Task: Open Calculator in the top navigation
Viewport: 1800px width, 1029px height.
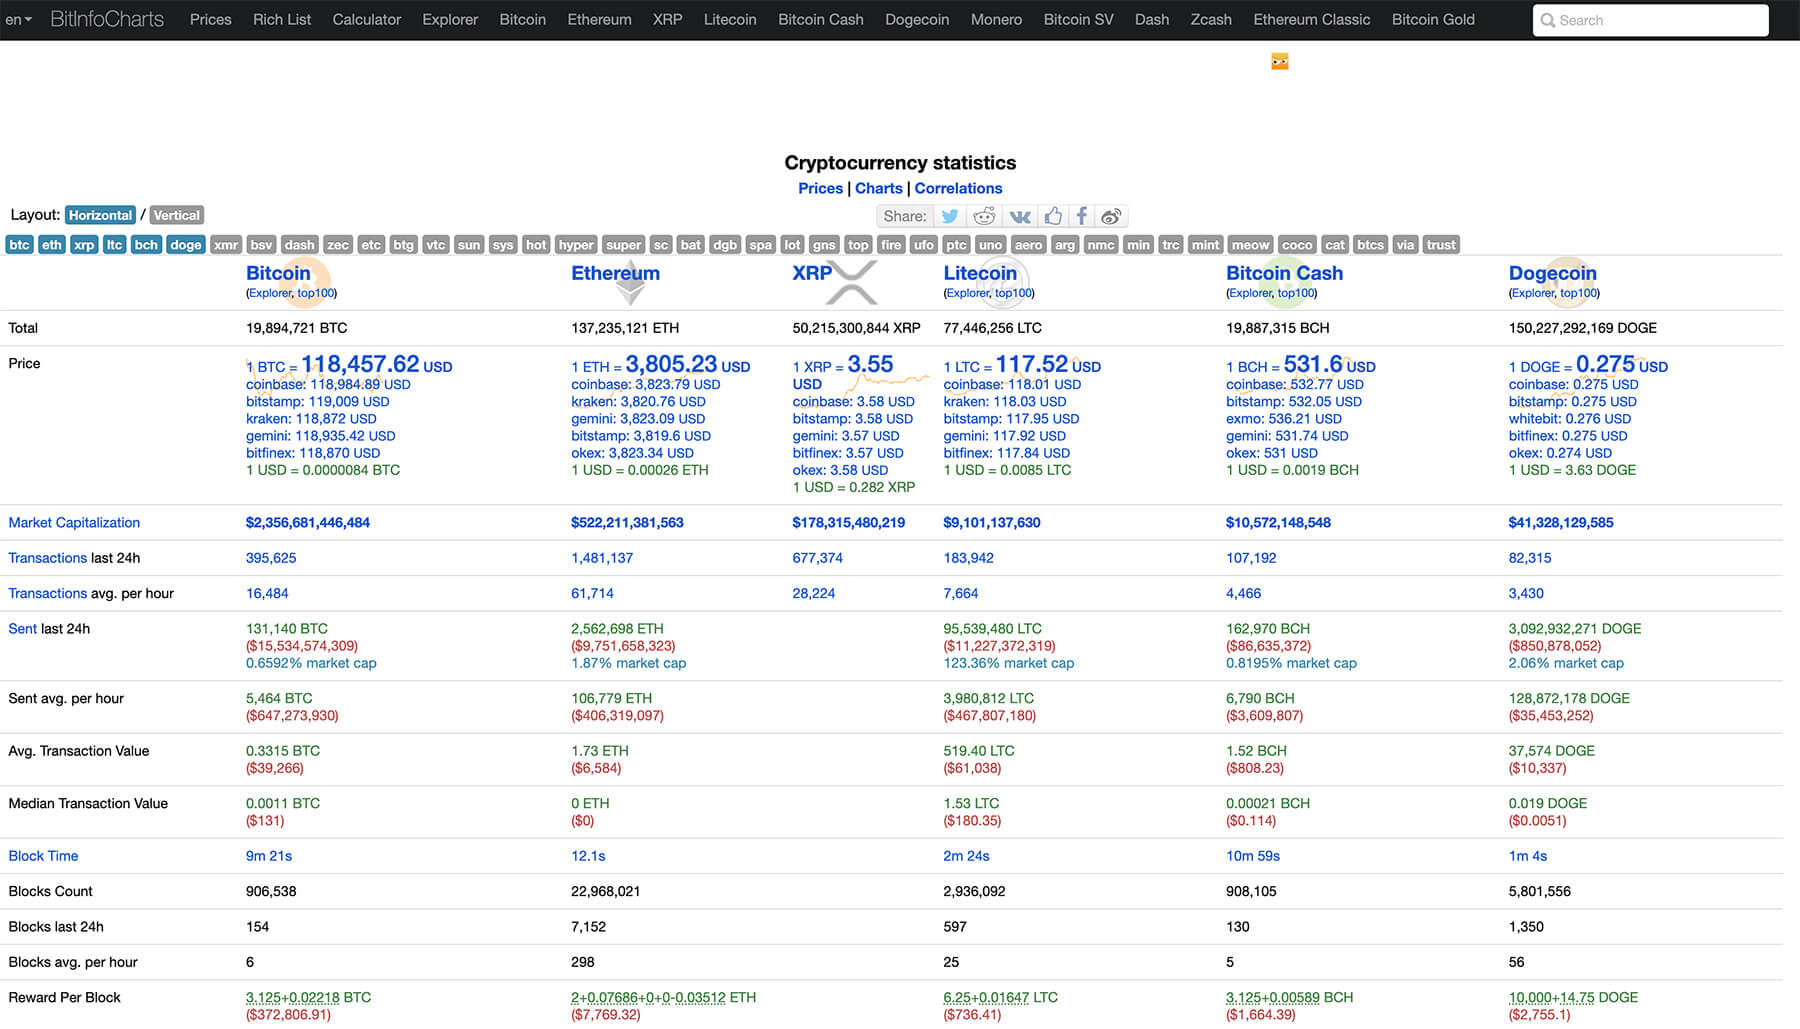Action: [x=366, y=19]
